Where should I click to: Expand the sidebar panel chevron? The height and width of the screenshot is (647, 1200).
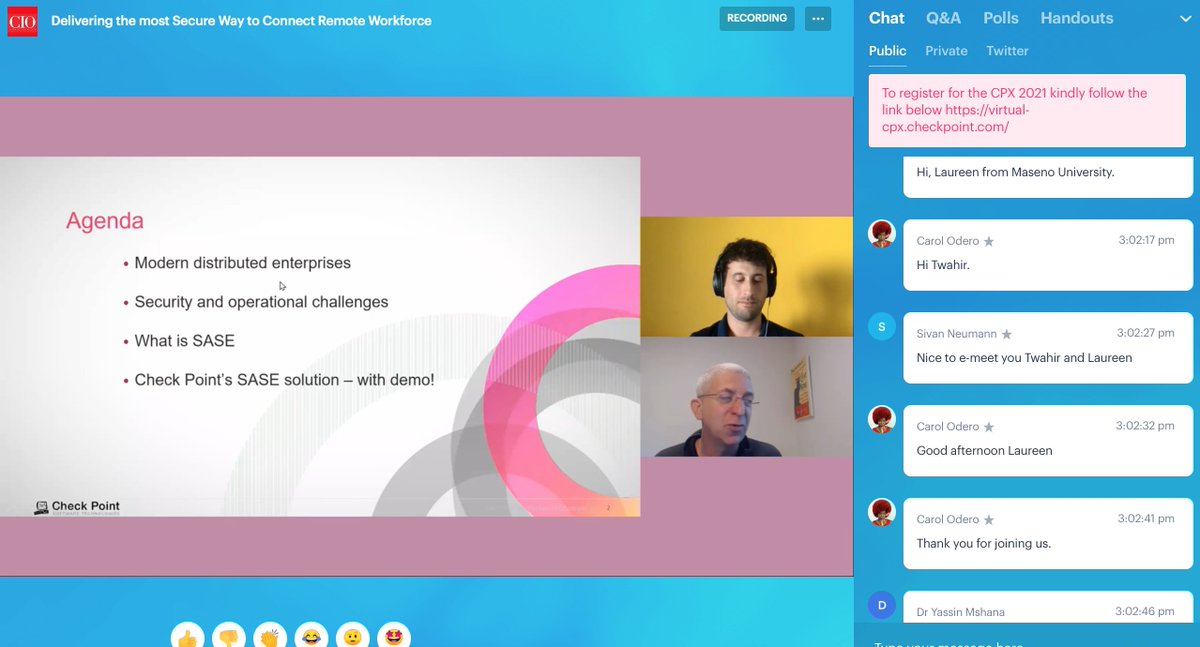[1185, 17]
